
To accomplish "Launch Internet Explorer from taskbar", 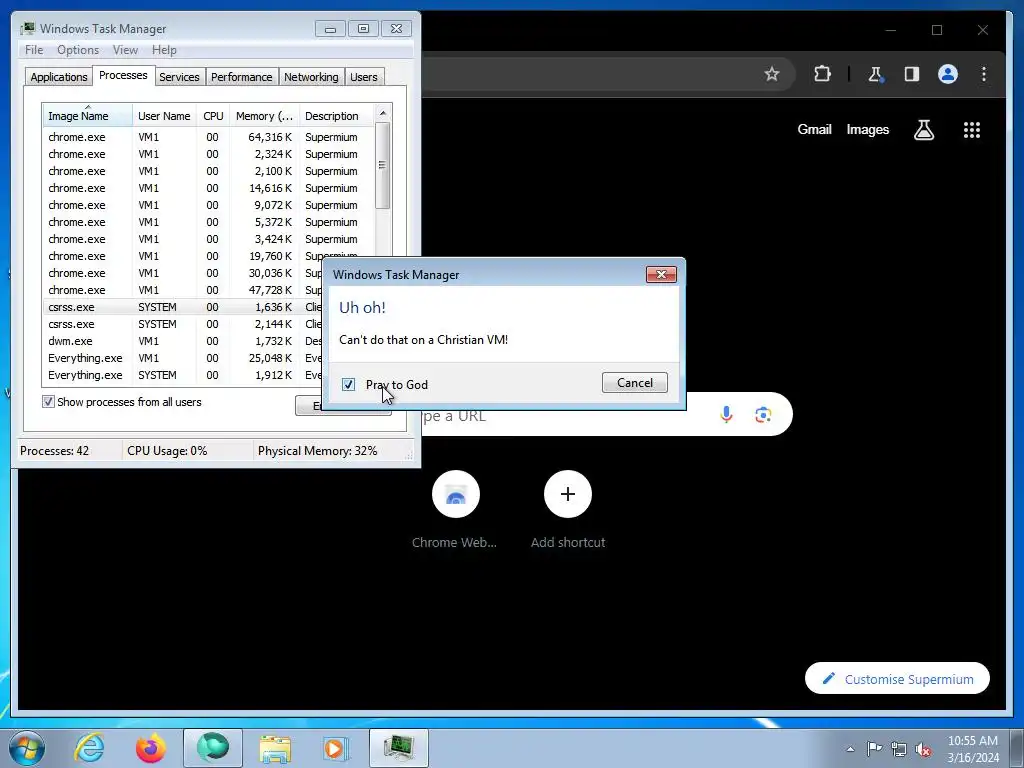I will tap(89, 748).
